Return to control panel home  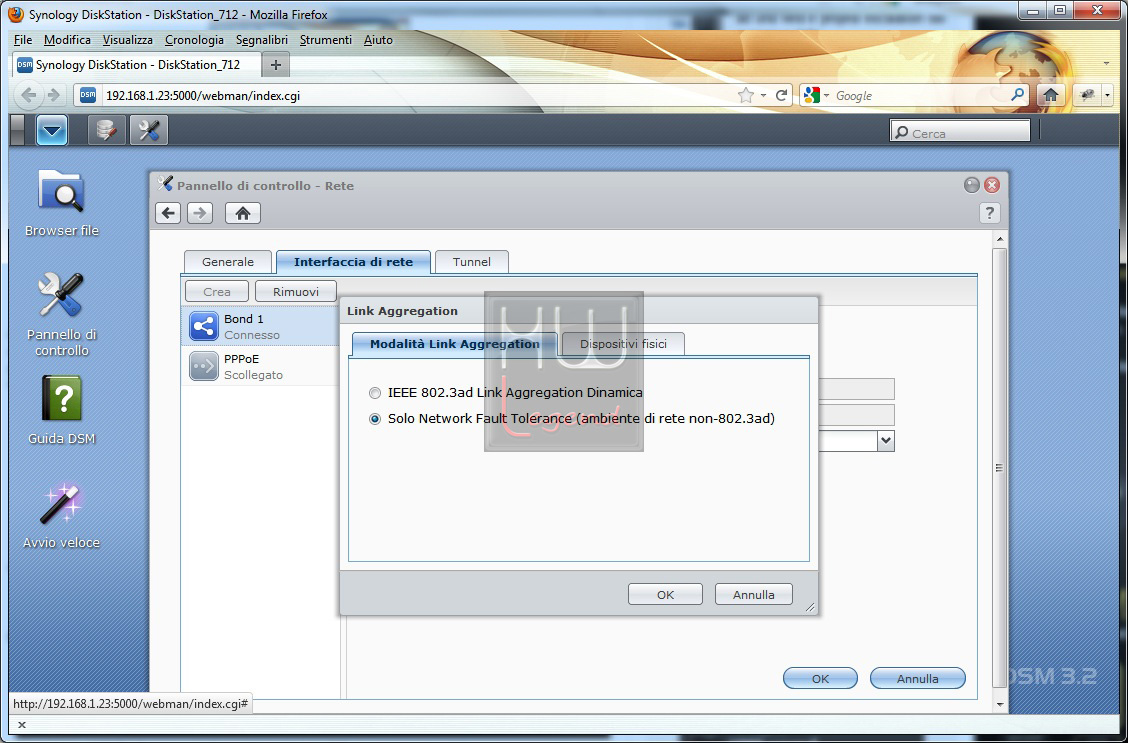coord(242,213)
